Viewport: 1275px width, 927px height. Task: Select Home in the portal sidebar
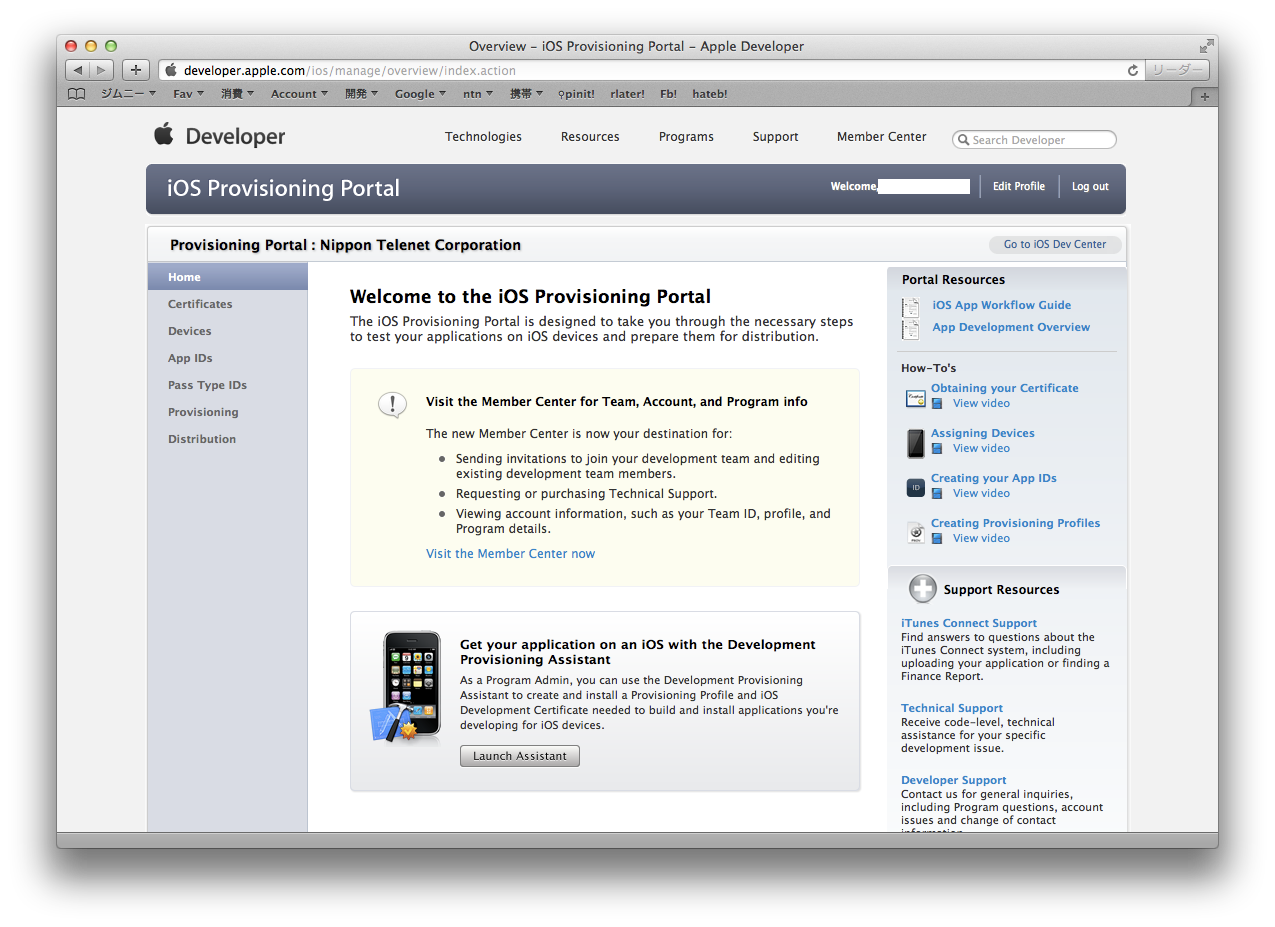(228, 277)
